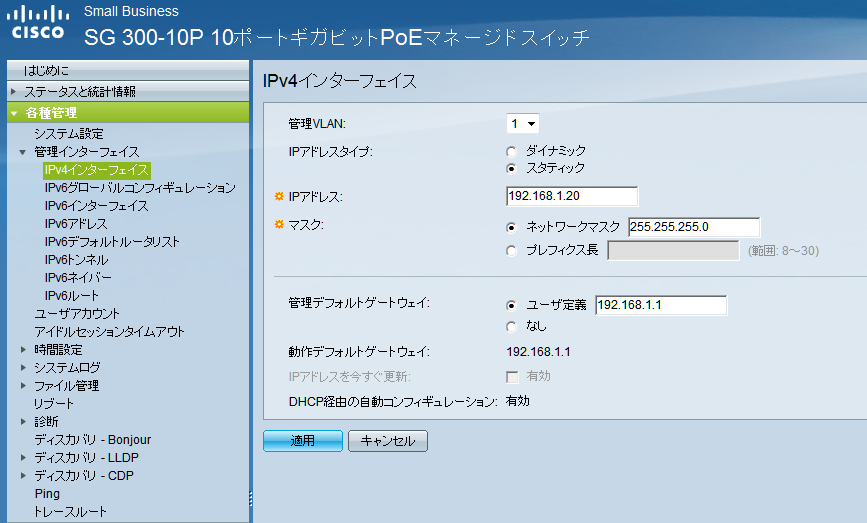Open リブート page
The height and width of the screenshot is (523, 867).
pos(54,404)
